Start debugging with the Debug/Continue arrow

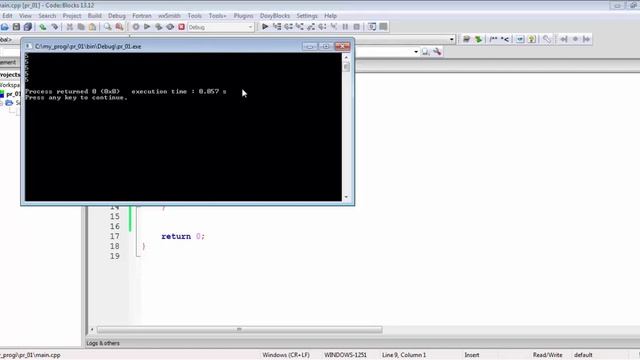click(x=265, y=27)
